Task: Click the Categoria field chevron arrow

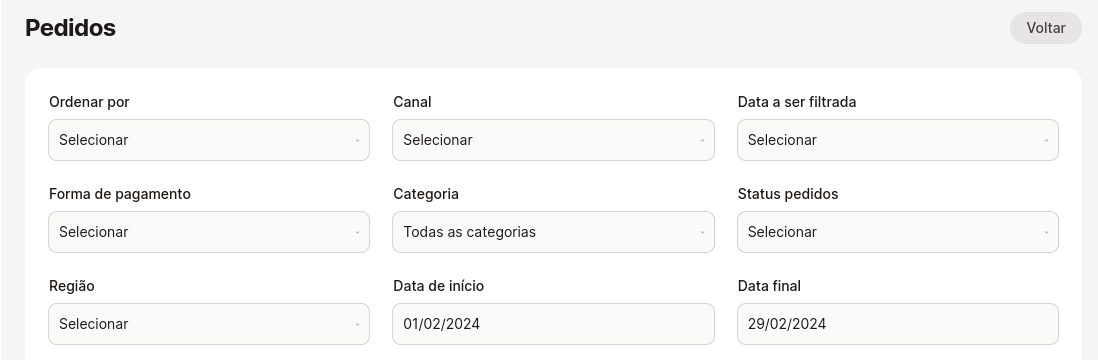Action: pos(702,232)
